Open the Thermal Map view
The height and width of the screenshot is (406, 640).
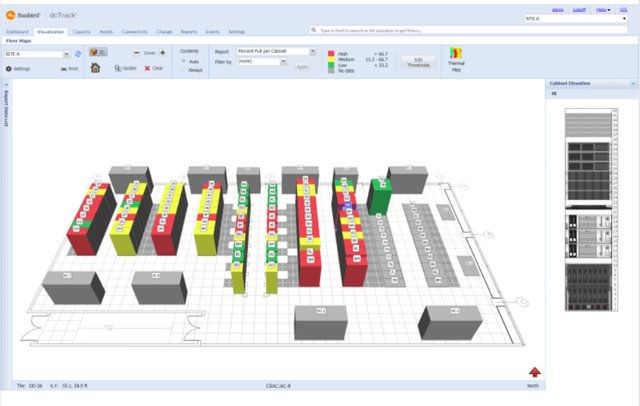coord(456,60)
